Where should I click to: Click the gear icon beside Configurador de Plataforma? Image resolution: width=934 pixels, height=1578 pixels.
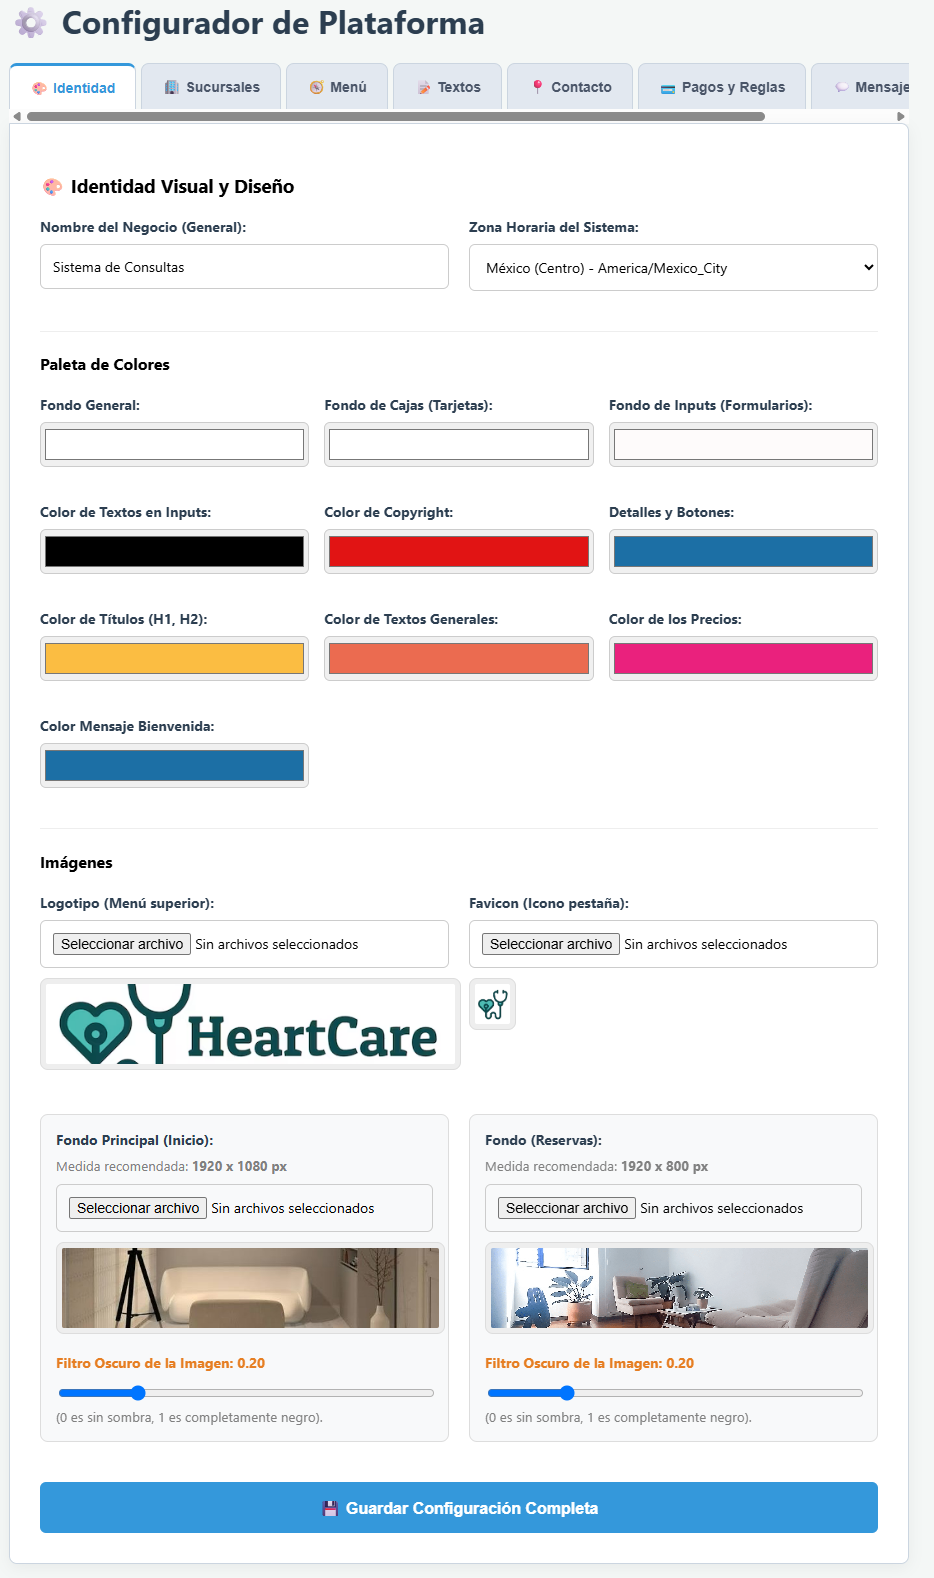[31, 23]
